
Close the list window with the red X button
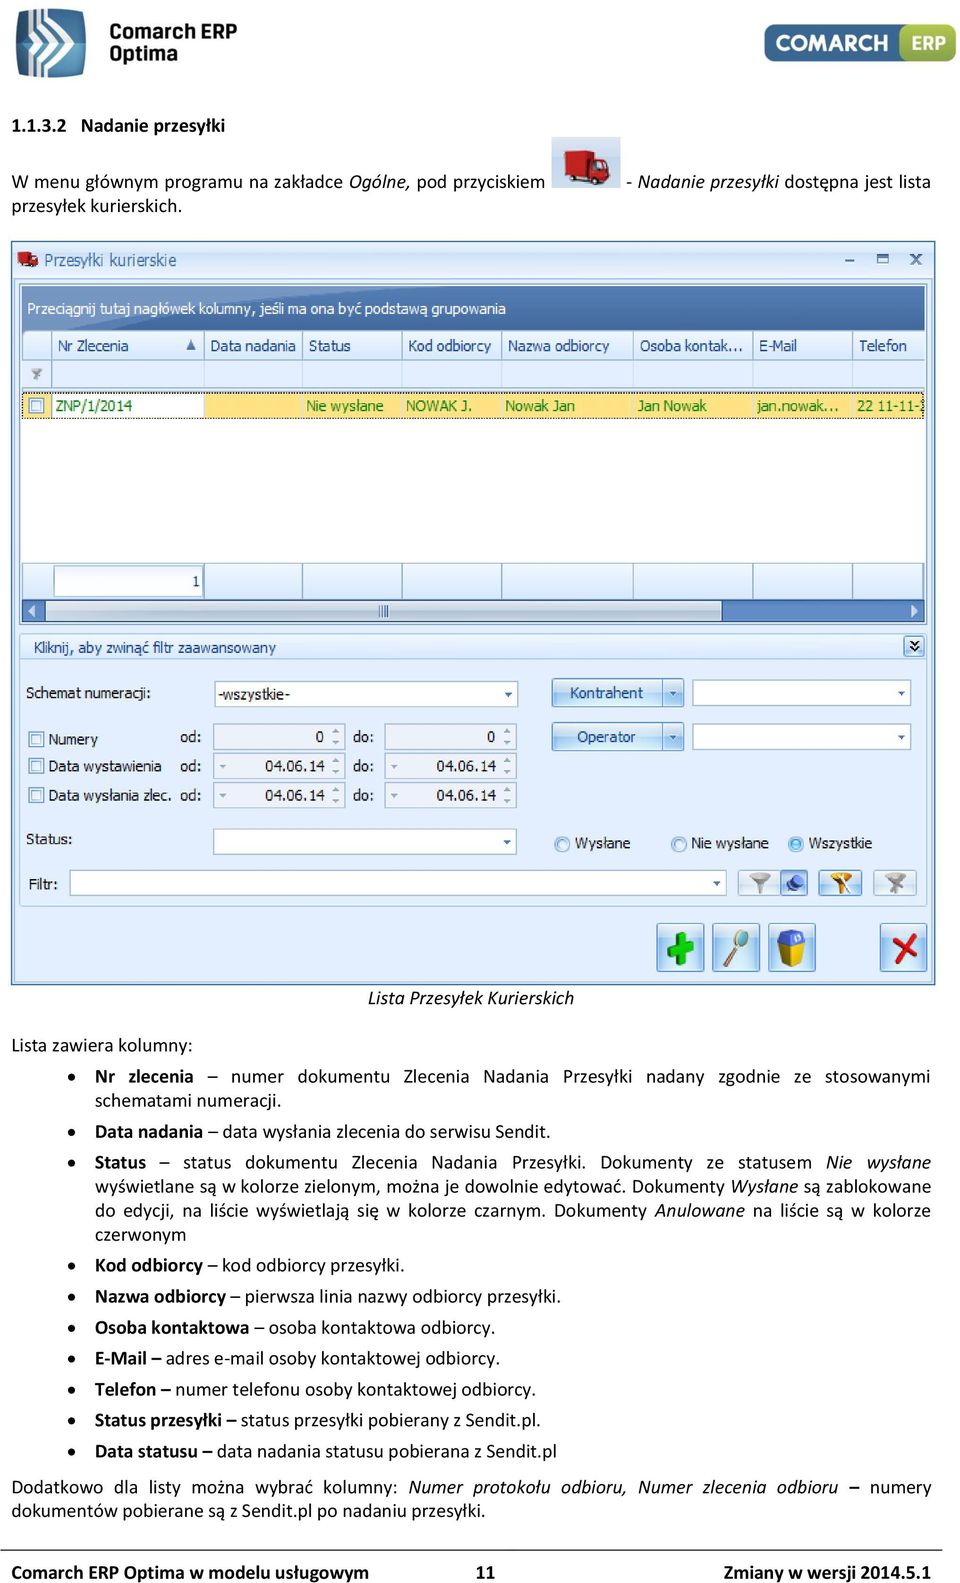click(x=904, y=947)
